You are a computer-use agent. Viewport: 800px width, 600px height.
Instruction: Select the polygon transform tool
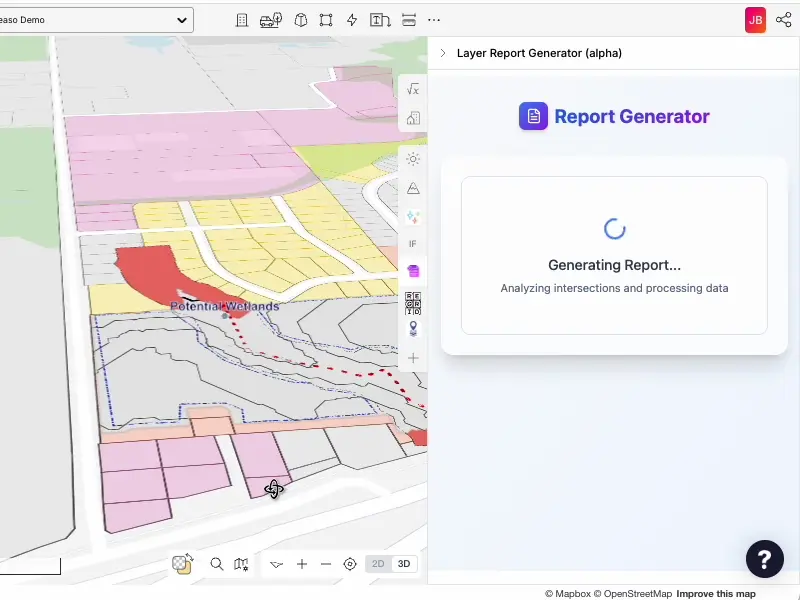coord(326,19)
